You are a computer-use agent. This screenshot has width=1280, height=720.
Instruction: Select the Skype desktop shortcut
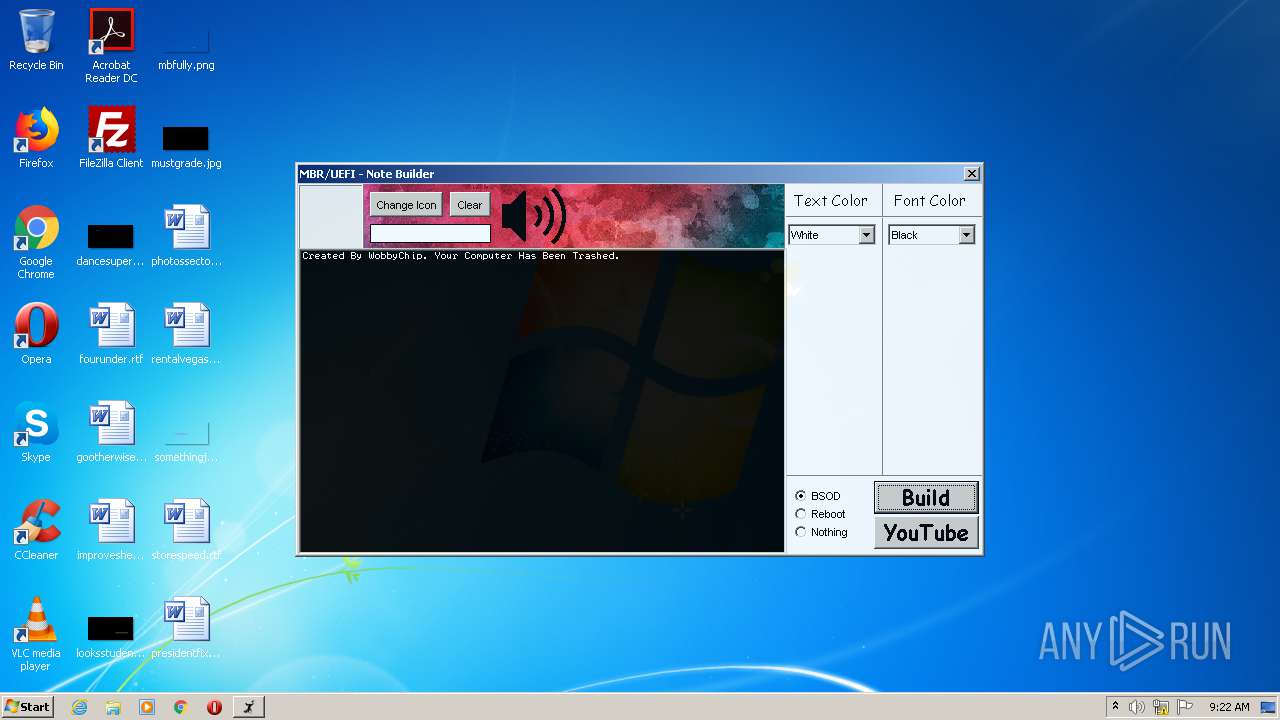coord(36,433)
